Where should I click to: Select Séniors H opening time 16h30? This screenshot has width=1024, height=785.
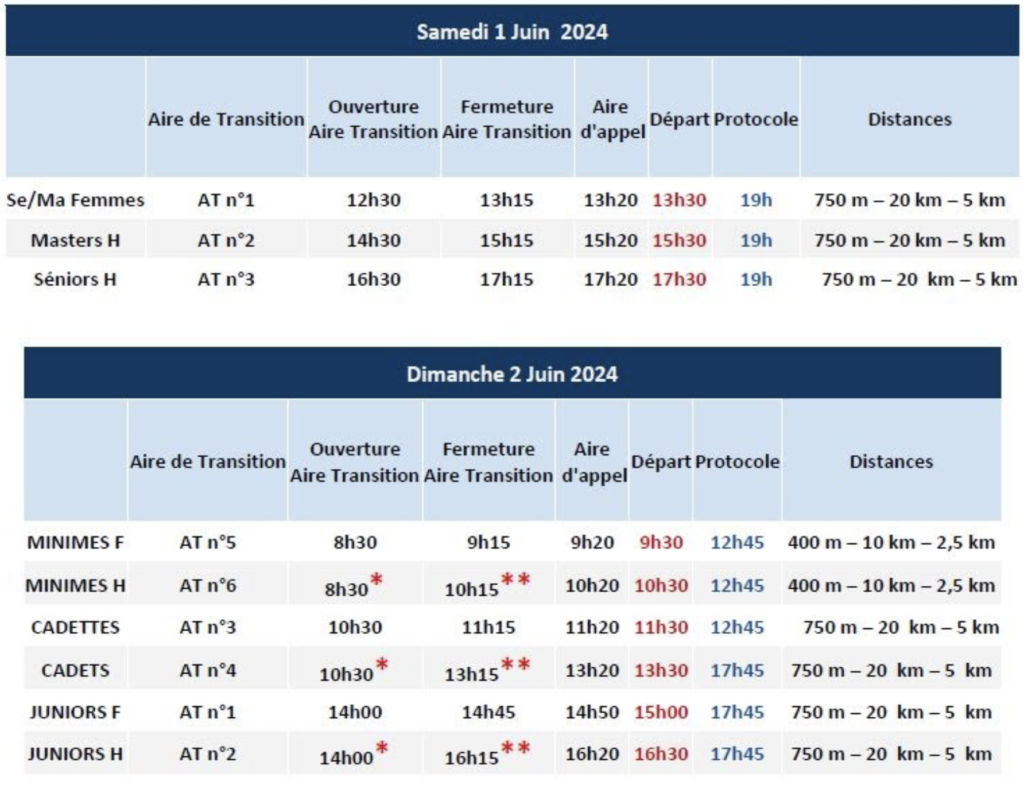(x=373, y=280)
